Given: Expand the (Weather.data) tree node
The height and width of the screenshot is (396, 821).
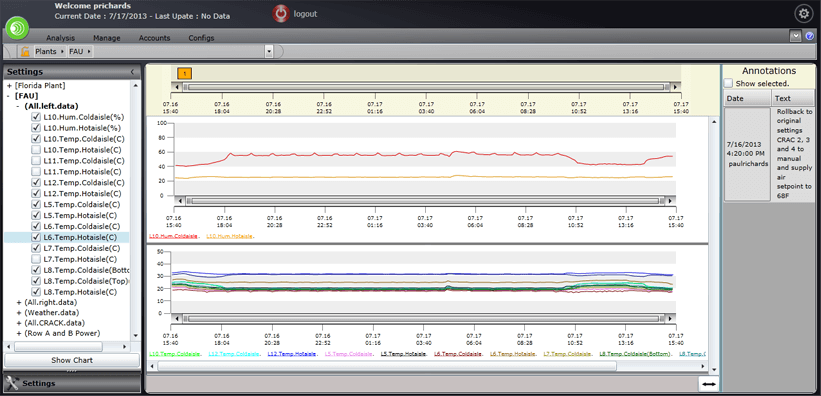Looking at the screenshot, I should [x=19, y=313].
